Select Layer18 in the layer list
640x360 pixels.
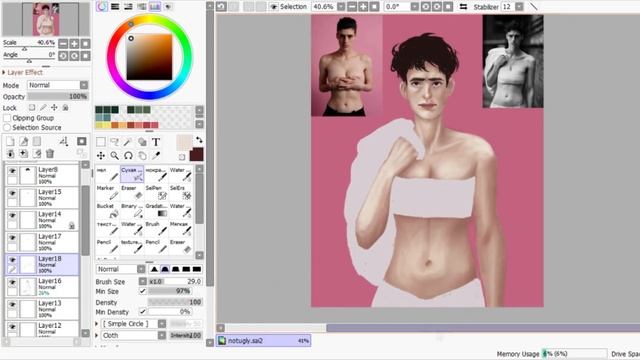tap(42, 264)
